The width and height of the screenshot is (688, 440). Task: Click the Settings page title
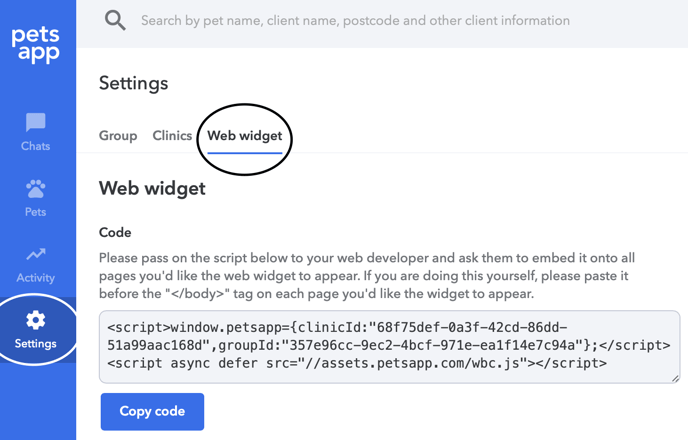tap(133, 83)
